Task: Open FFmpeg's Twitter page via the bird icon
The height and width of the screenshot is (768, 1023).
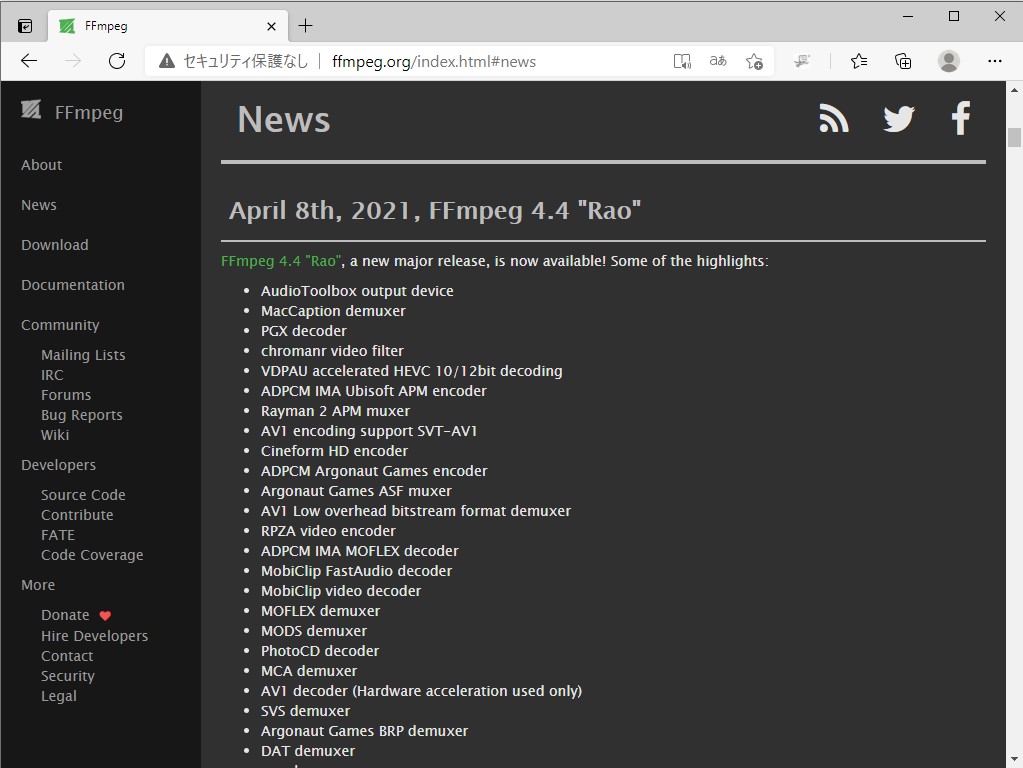Action: pos(898,119)
